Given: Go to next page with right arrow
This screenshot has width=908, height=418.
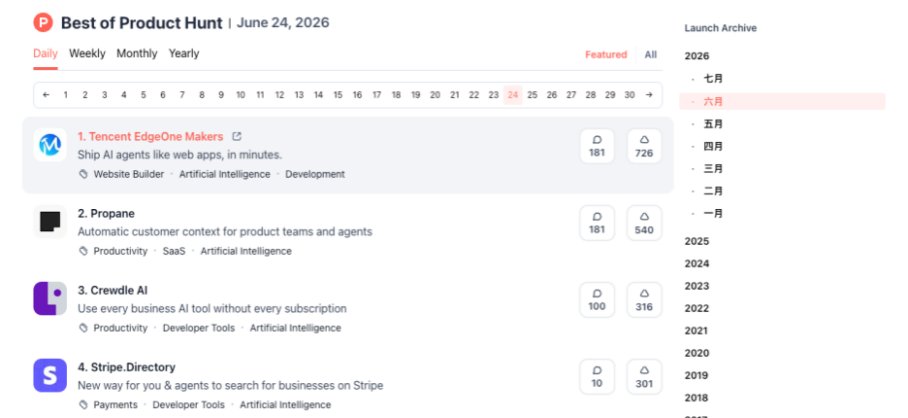Looking at the screenshot, I should [649, 95].
